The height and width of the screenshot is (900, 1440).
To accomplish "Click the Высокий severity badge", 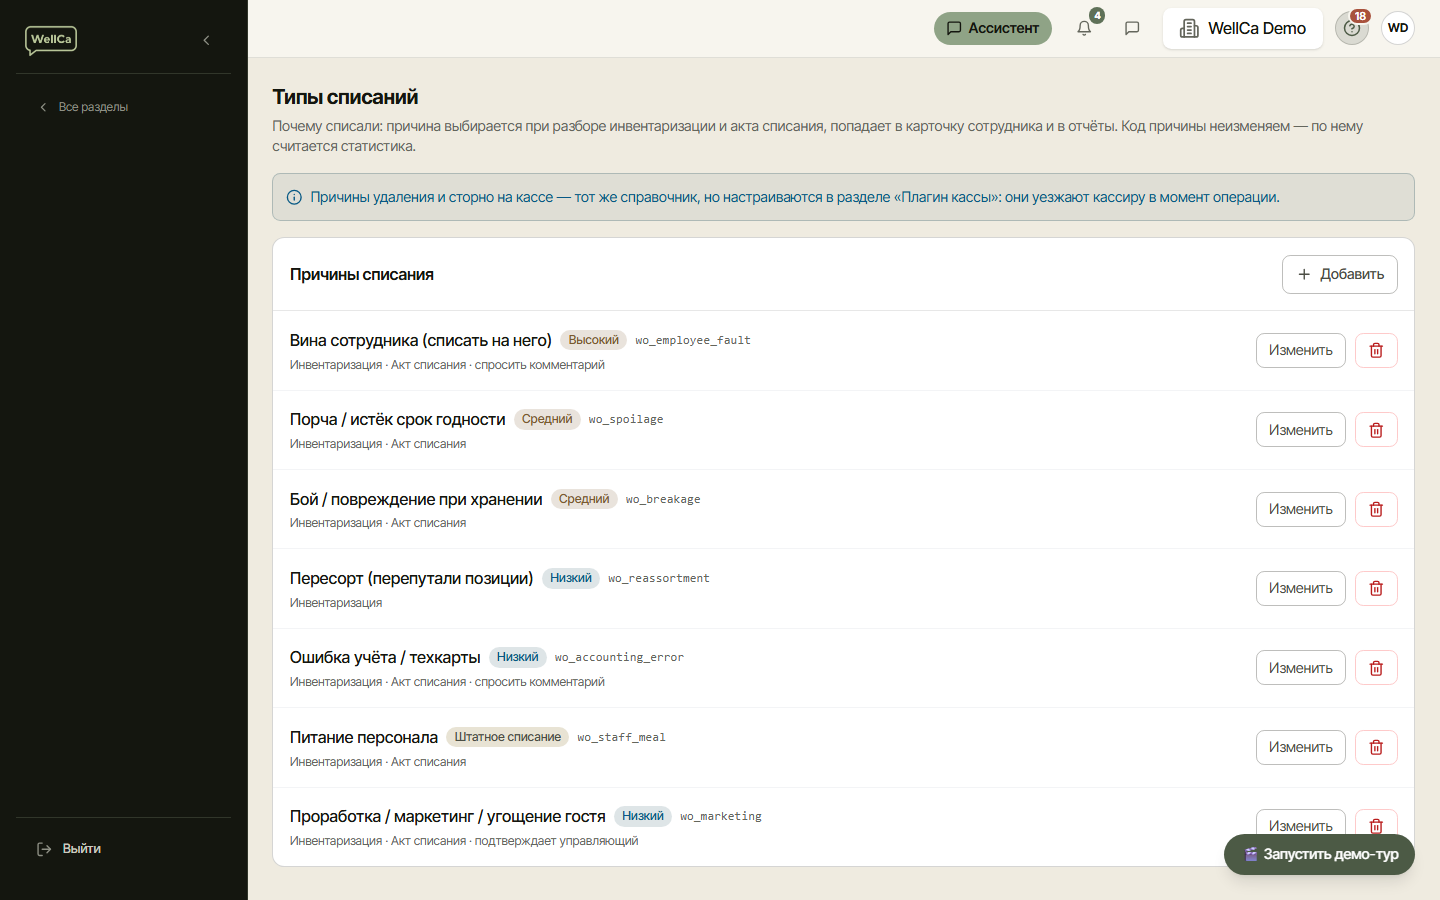I will pos(594,340).
